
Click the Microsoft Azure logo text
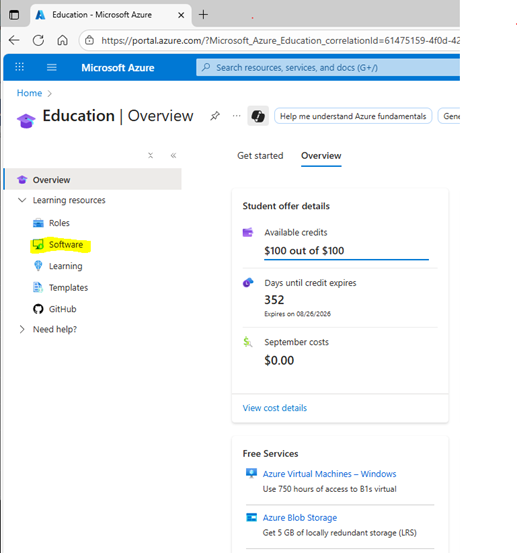tap(118, 68)
